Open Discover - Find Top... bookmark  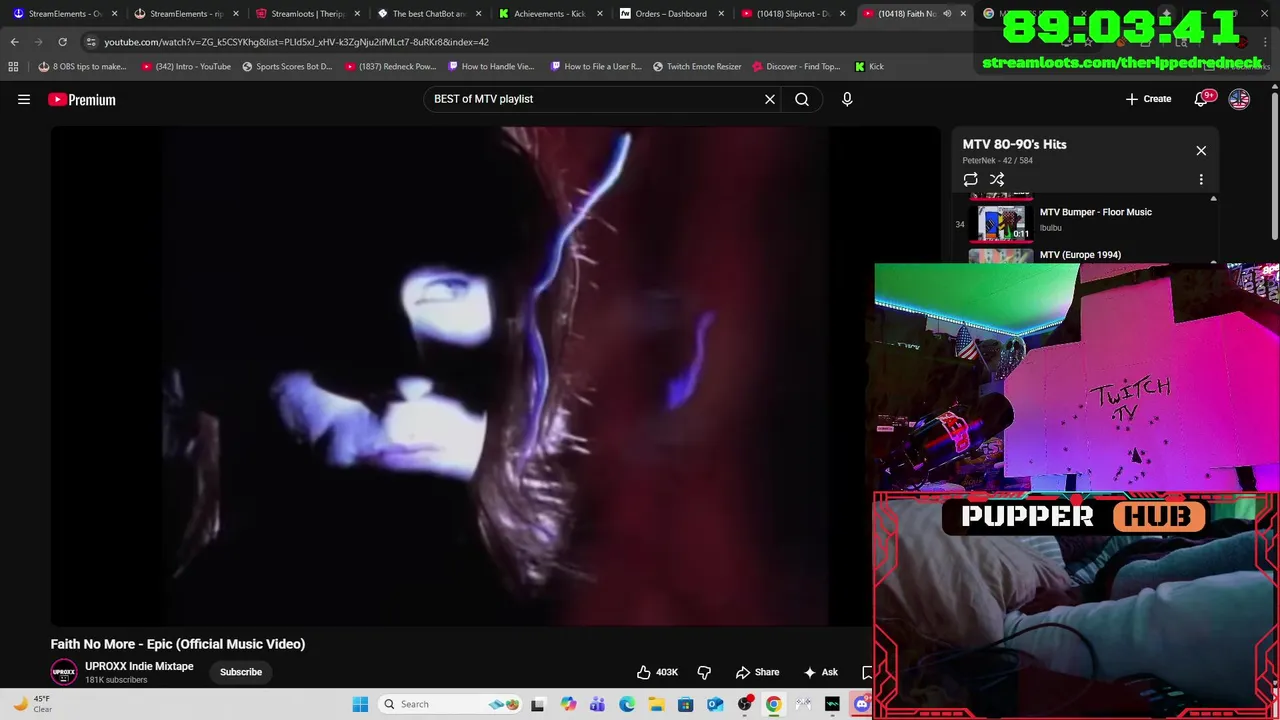(x=796, y=67)
